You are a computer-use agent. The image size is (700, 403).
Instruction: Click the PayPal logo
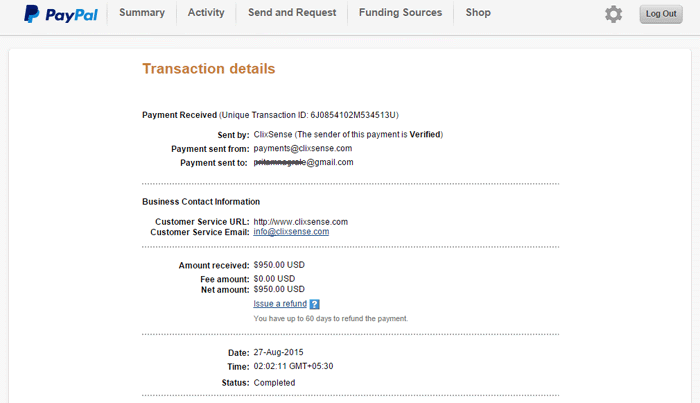[x=61, y=14]
